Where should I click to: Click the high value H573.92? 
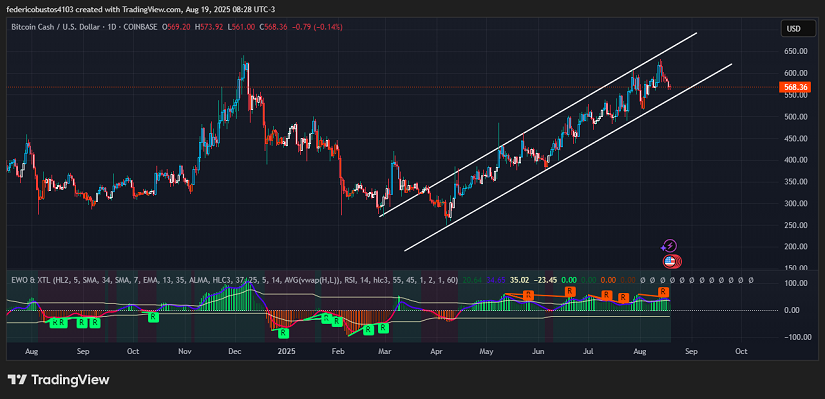(209, 27)
